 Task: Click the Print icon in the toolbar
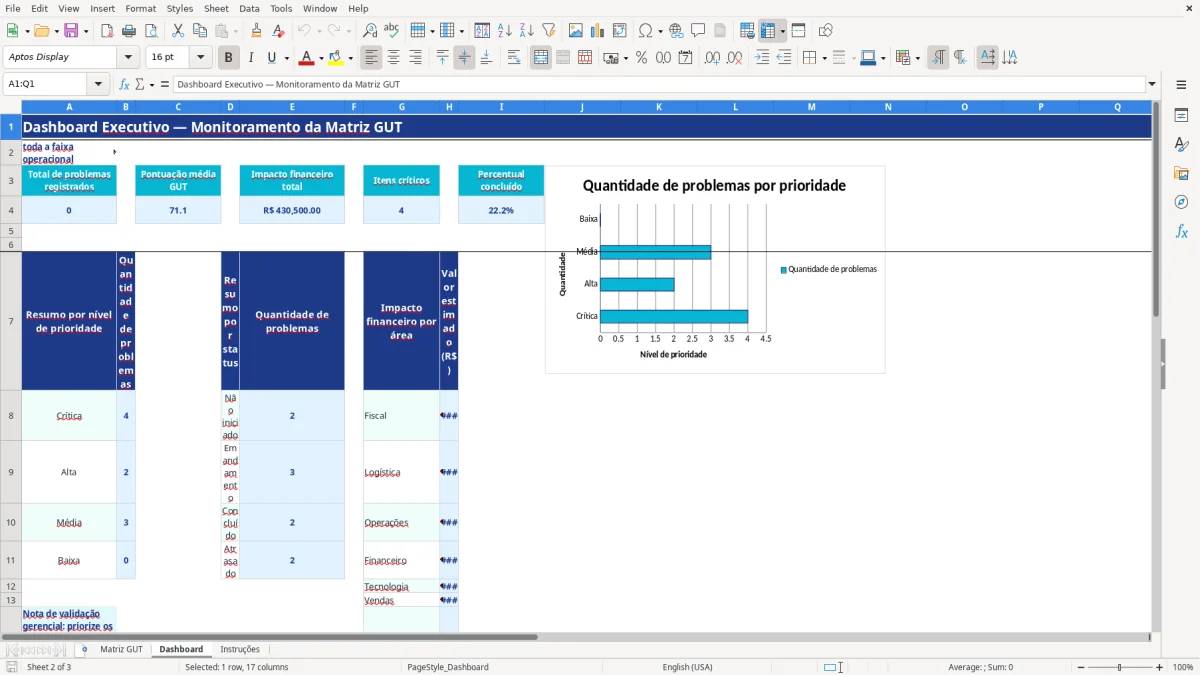coord(128,31)
